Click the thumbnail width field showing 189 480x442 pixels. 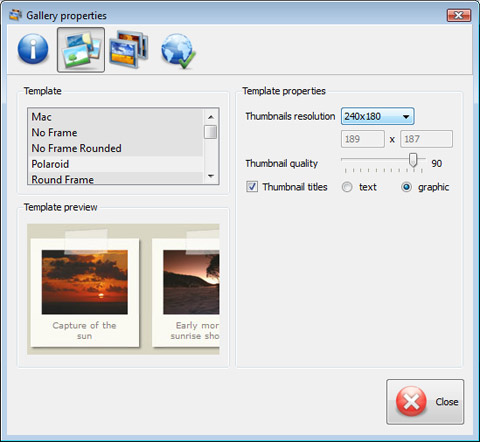pos(363,139)
